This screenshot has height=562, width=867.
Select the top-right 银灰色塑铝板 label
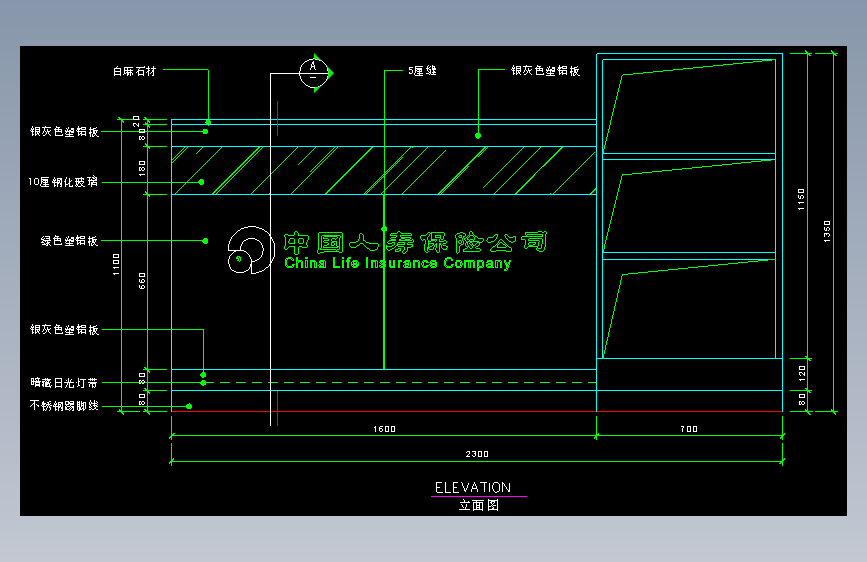[545, 71]
